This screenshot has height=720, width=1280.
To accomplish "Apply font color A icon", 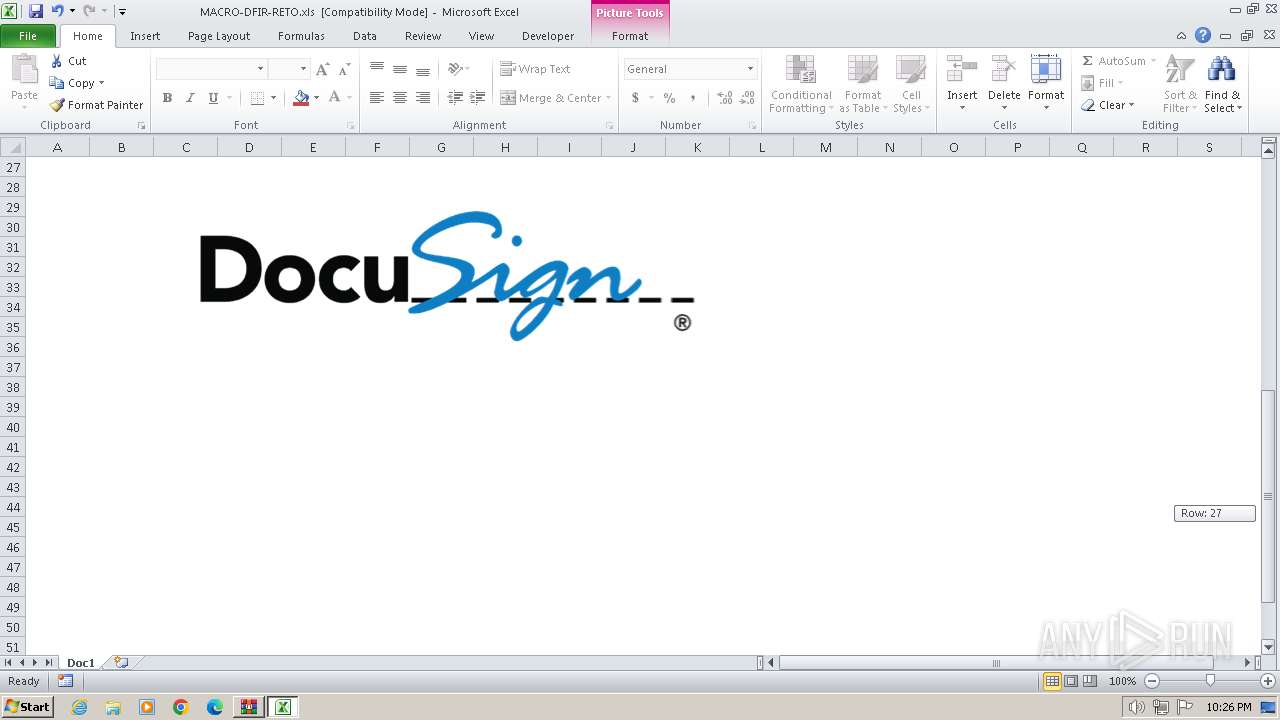I will pyautogui.click(x=334, y=98).
